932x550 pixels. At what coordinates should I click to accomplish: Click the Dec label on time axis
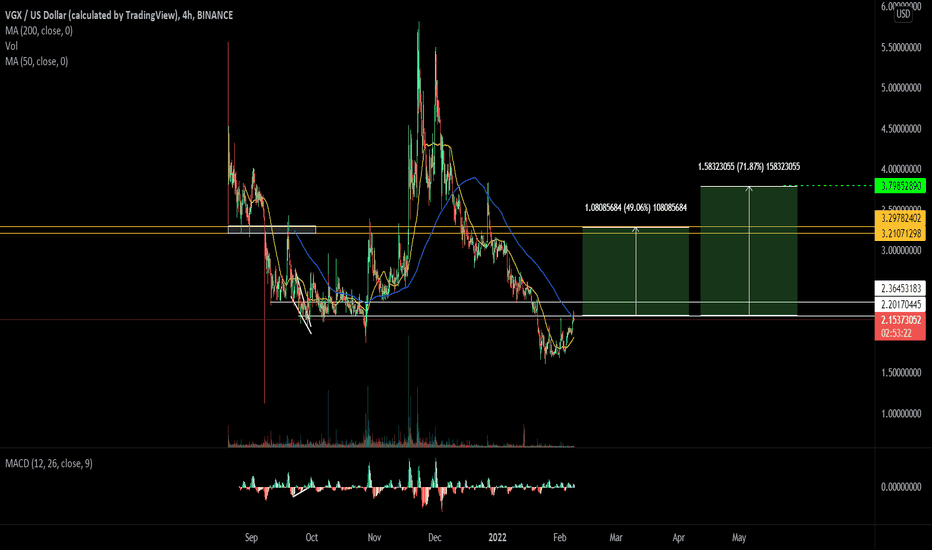[434, 538]
